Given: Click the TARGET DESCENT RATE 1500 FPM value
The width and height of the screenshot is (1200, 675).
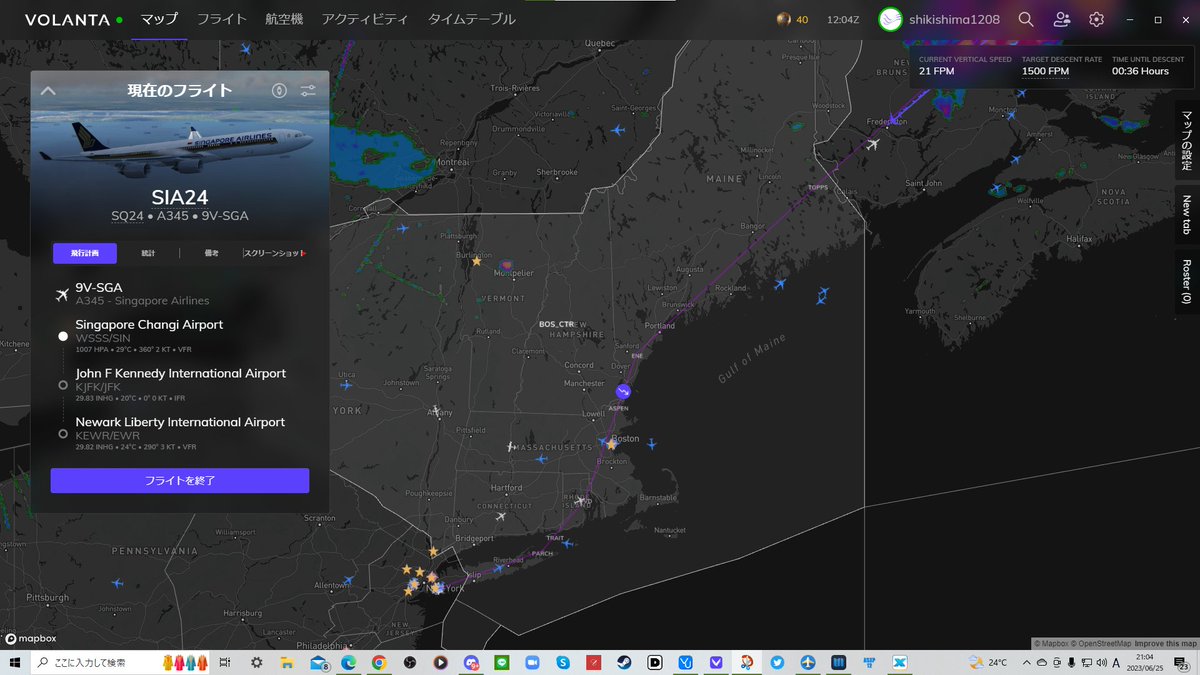Looking at the screenshot, I should [1045, 71].
